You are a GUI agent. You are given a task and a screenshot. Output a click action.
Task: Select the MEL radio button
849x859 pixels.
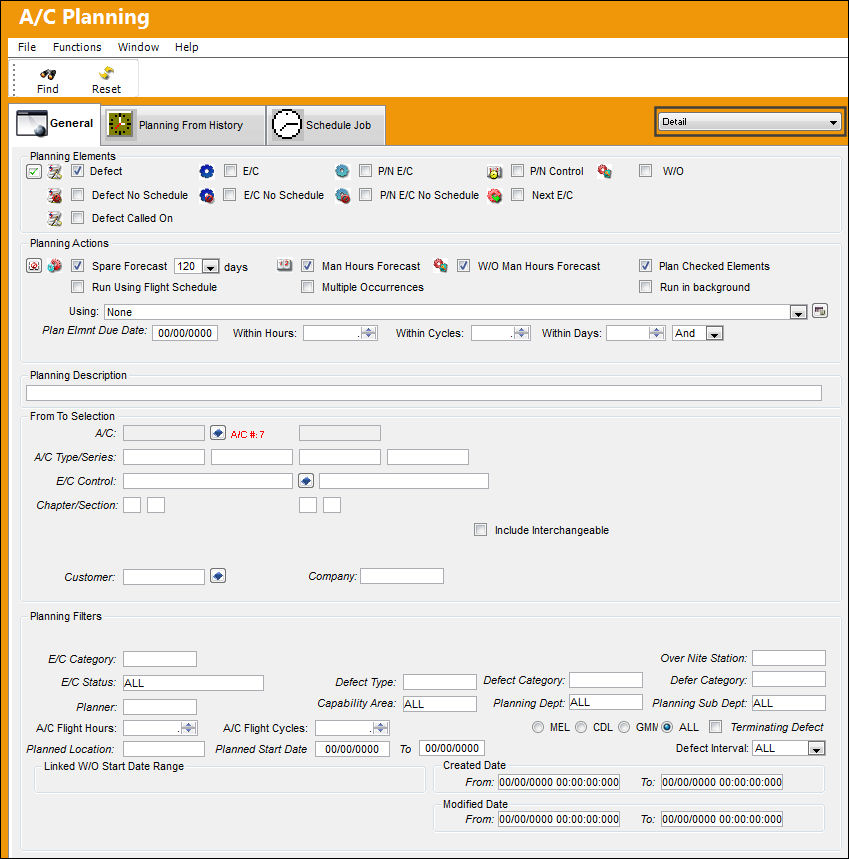coord(538,727)
